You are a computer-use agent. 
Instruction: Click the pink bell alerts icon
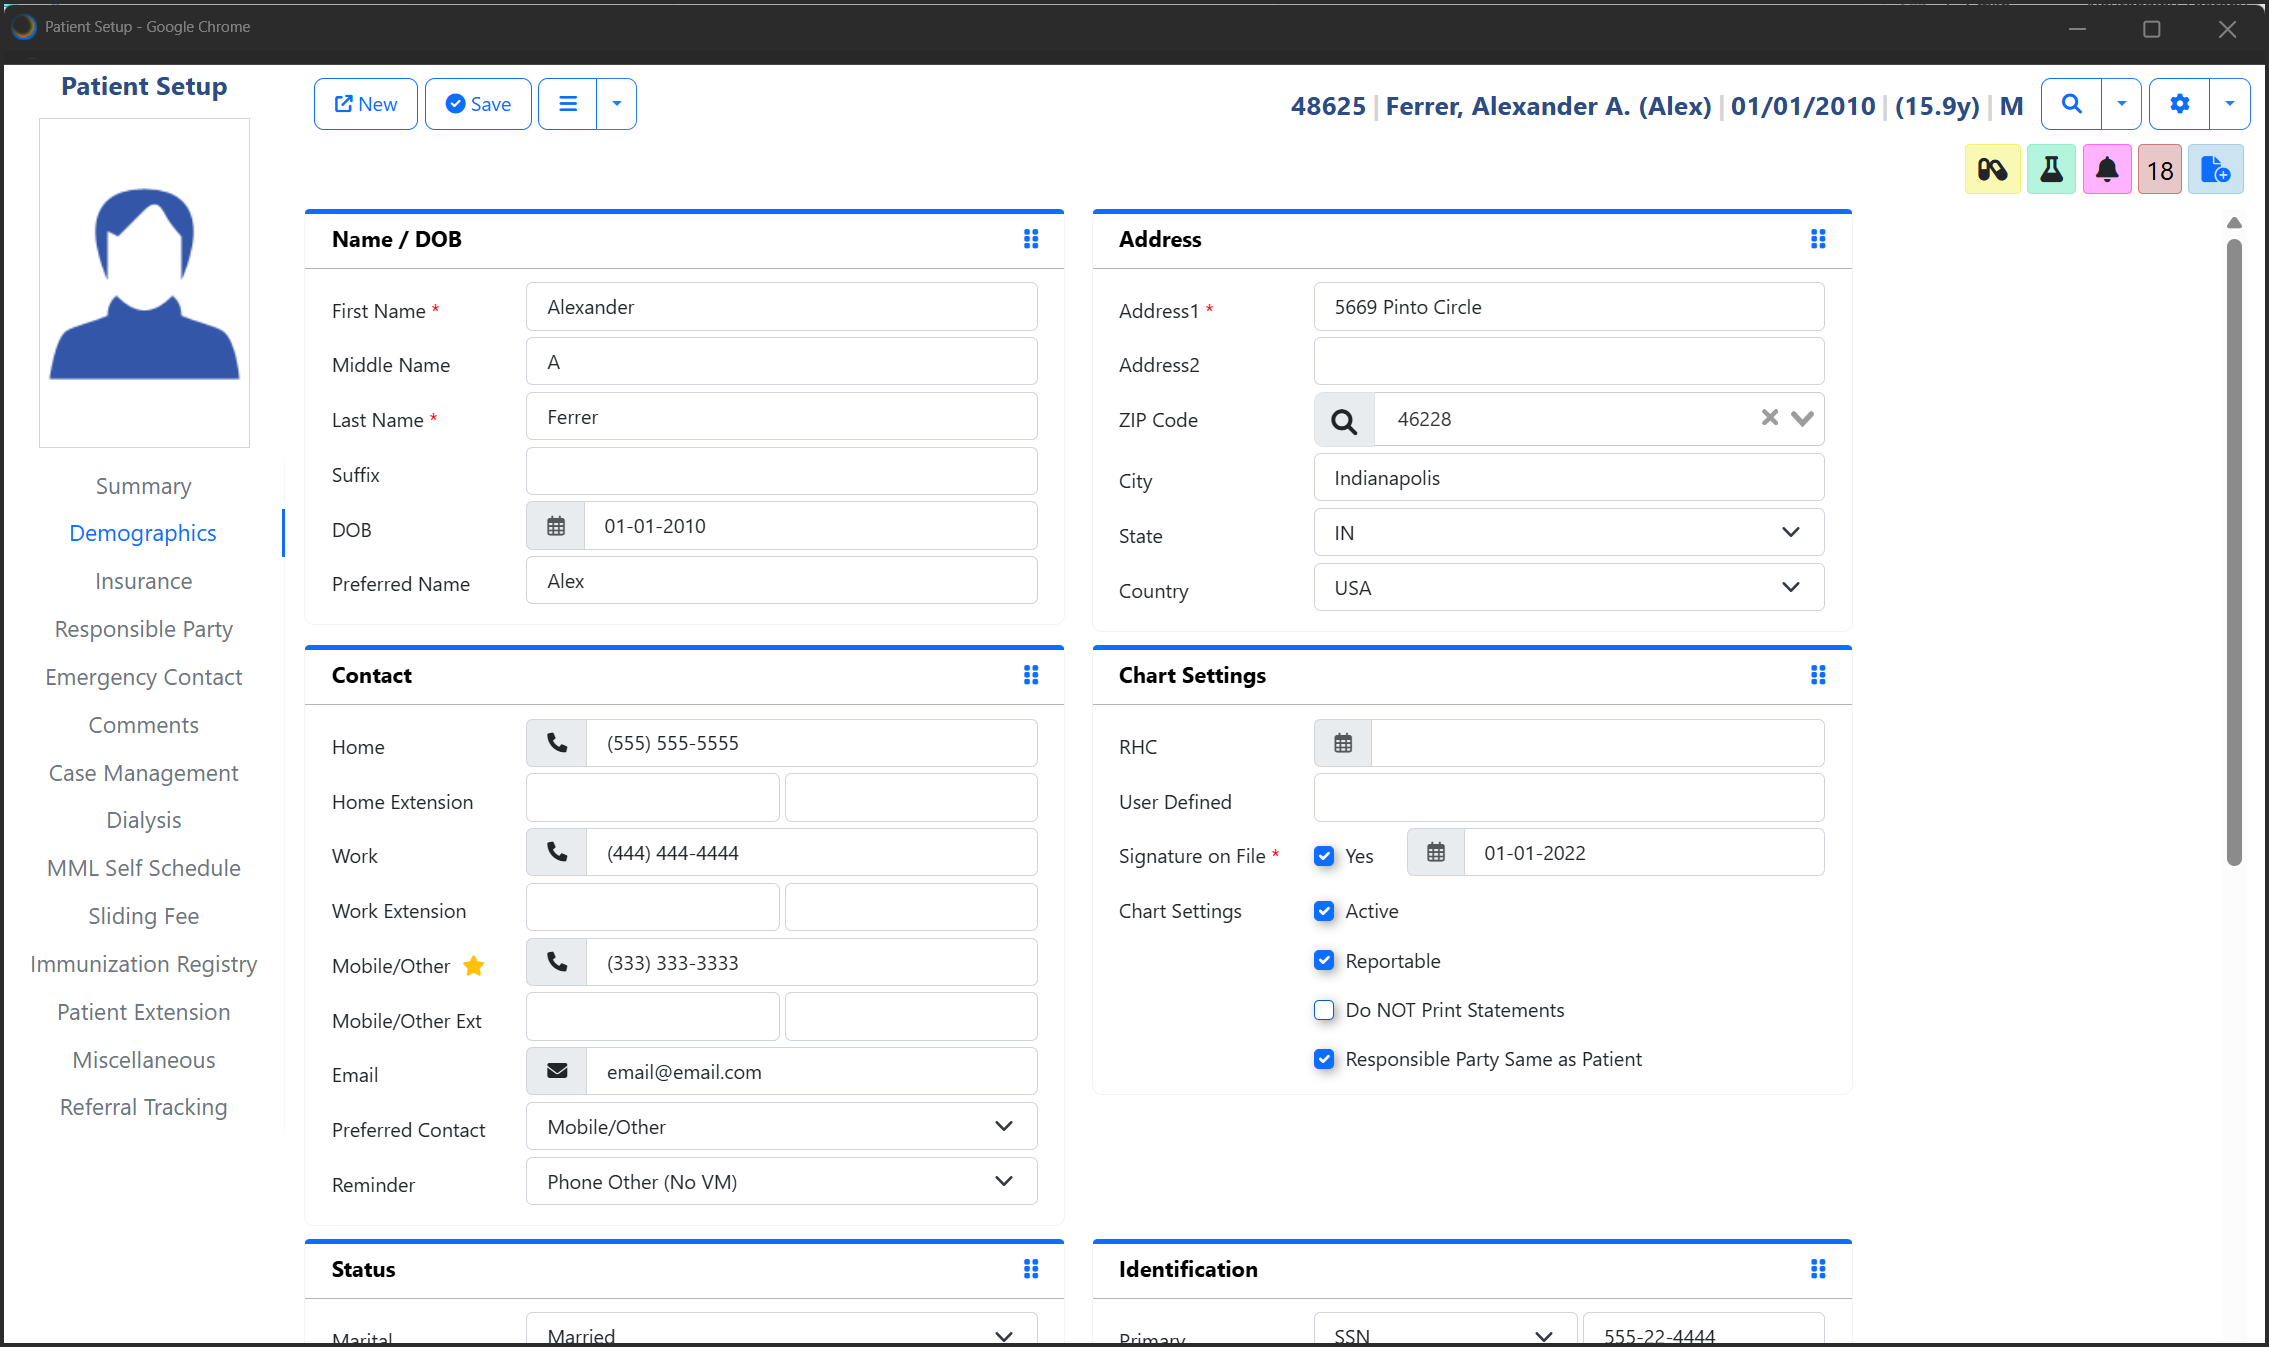point(2106,170)
